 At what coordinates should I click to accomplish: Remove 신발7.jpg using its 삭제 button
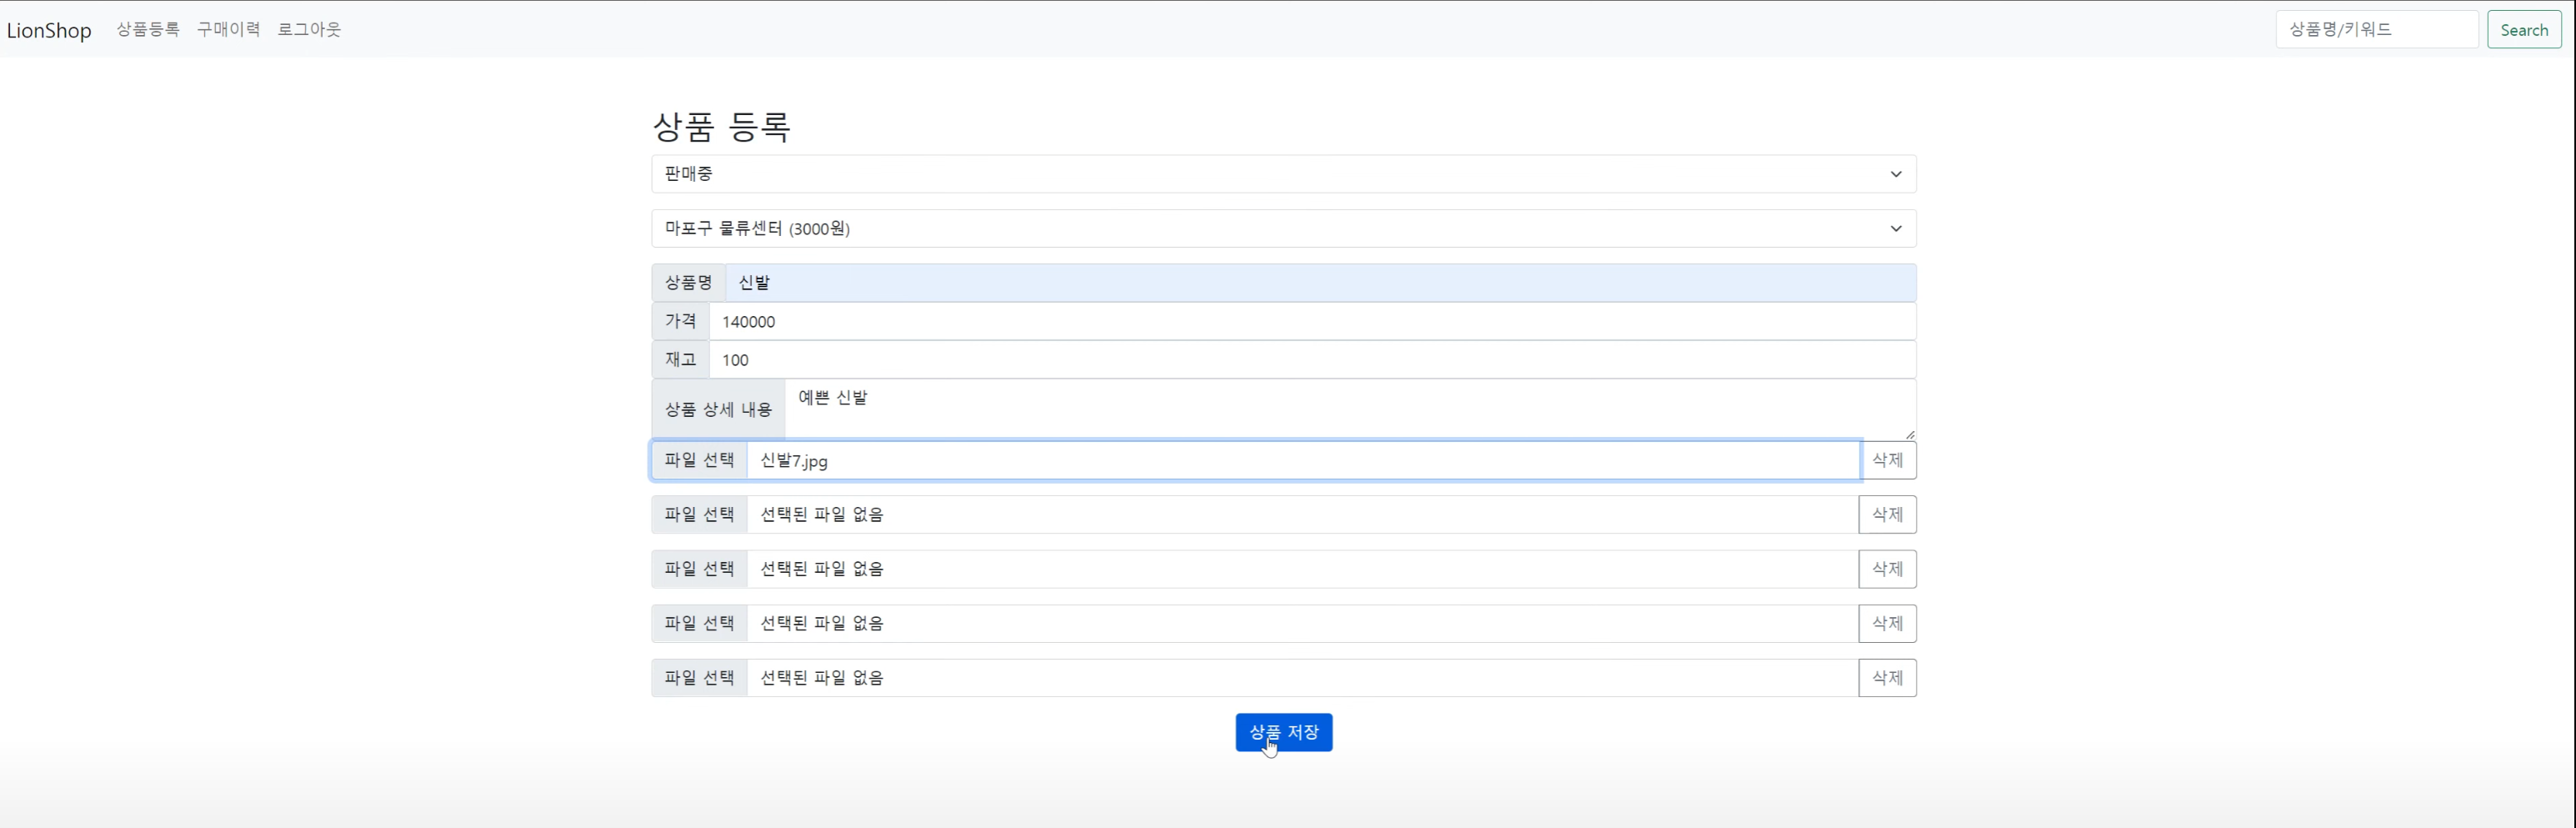(x=1889, y=460)
